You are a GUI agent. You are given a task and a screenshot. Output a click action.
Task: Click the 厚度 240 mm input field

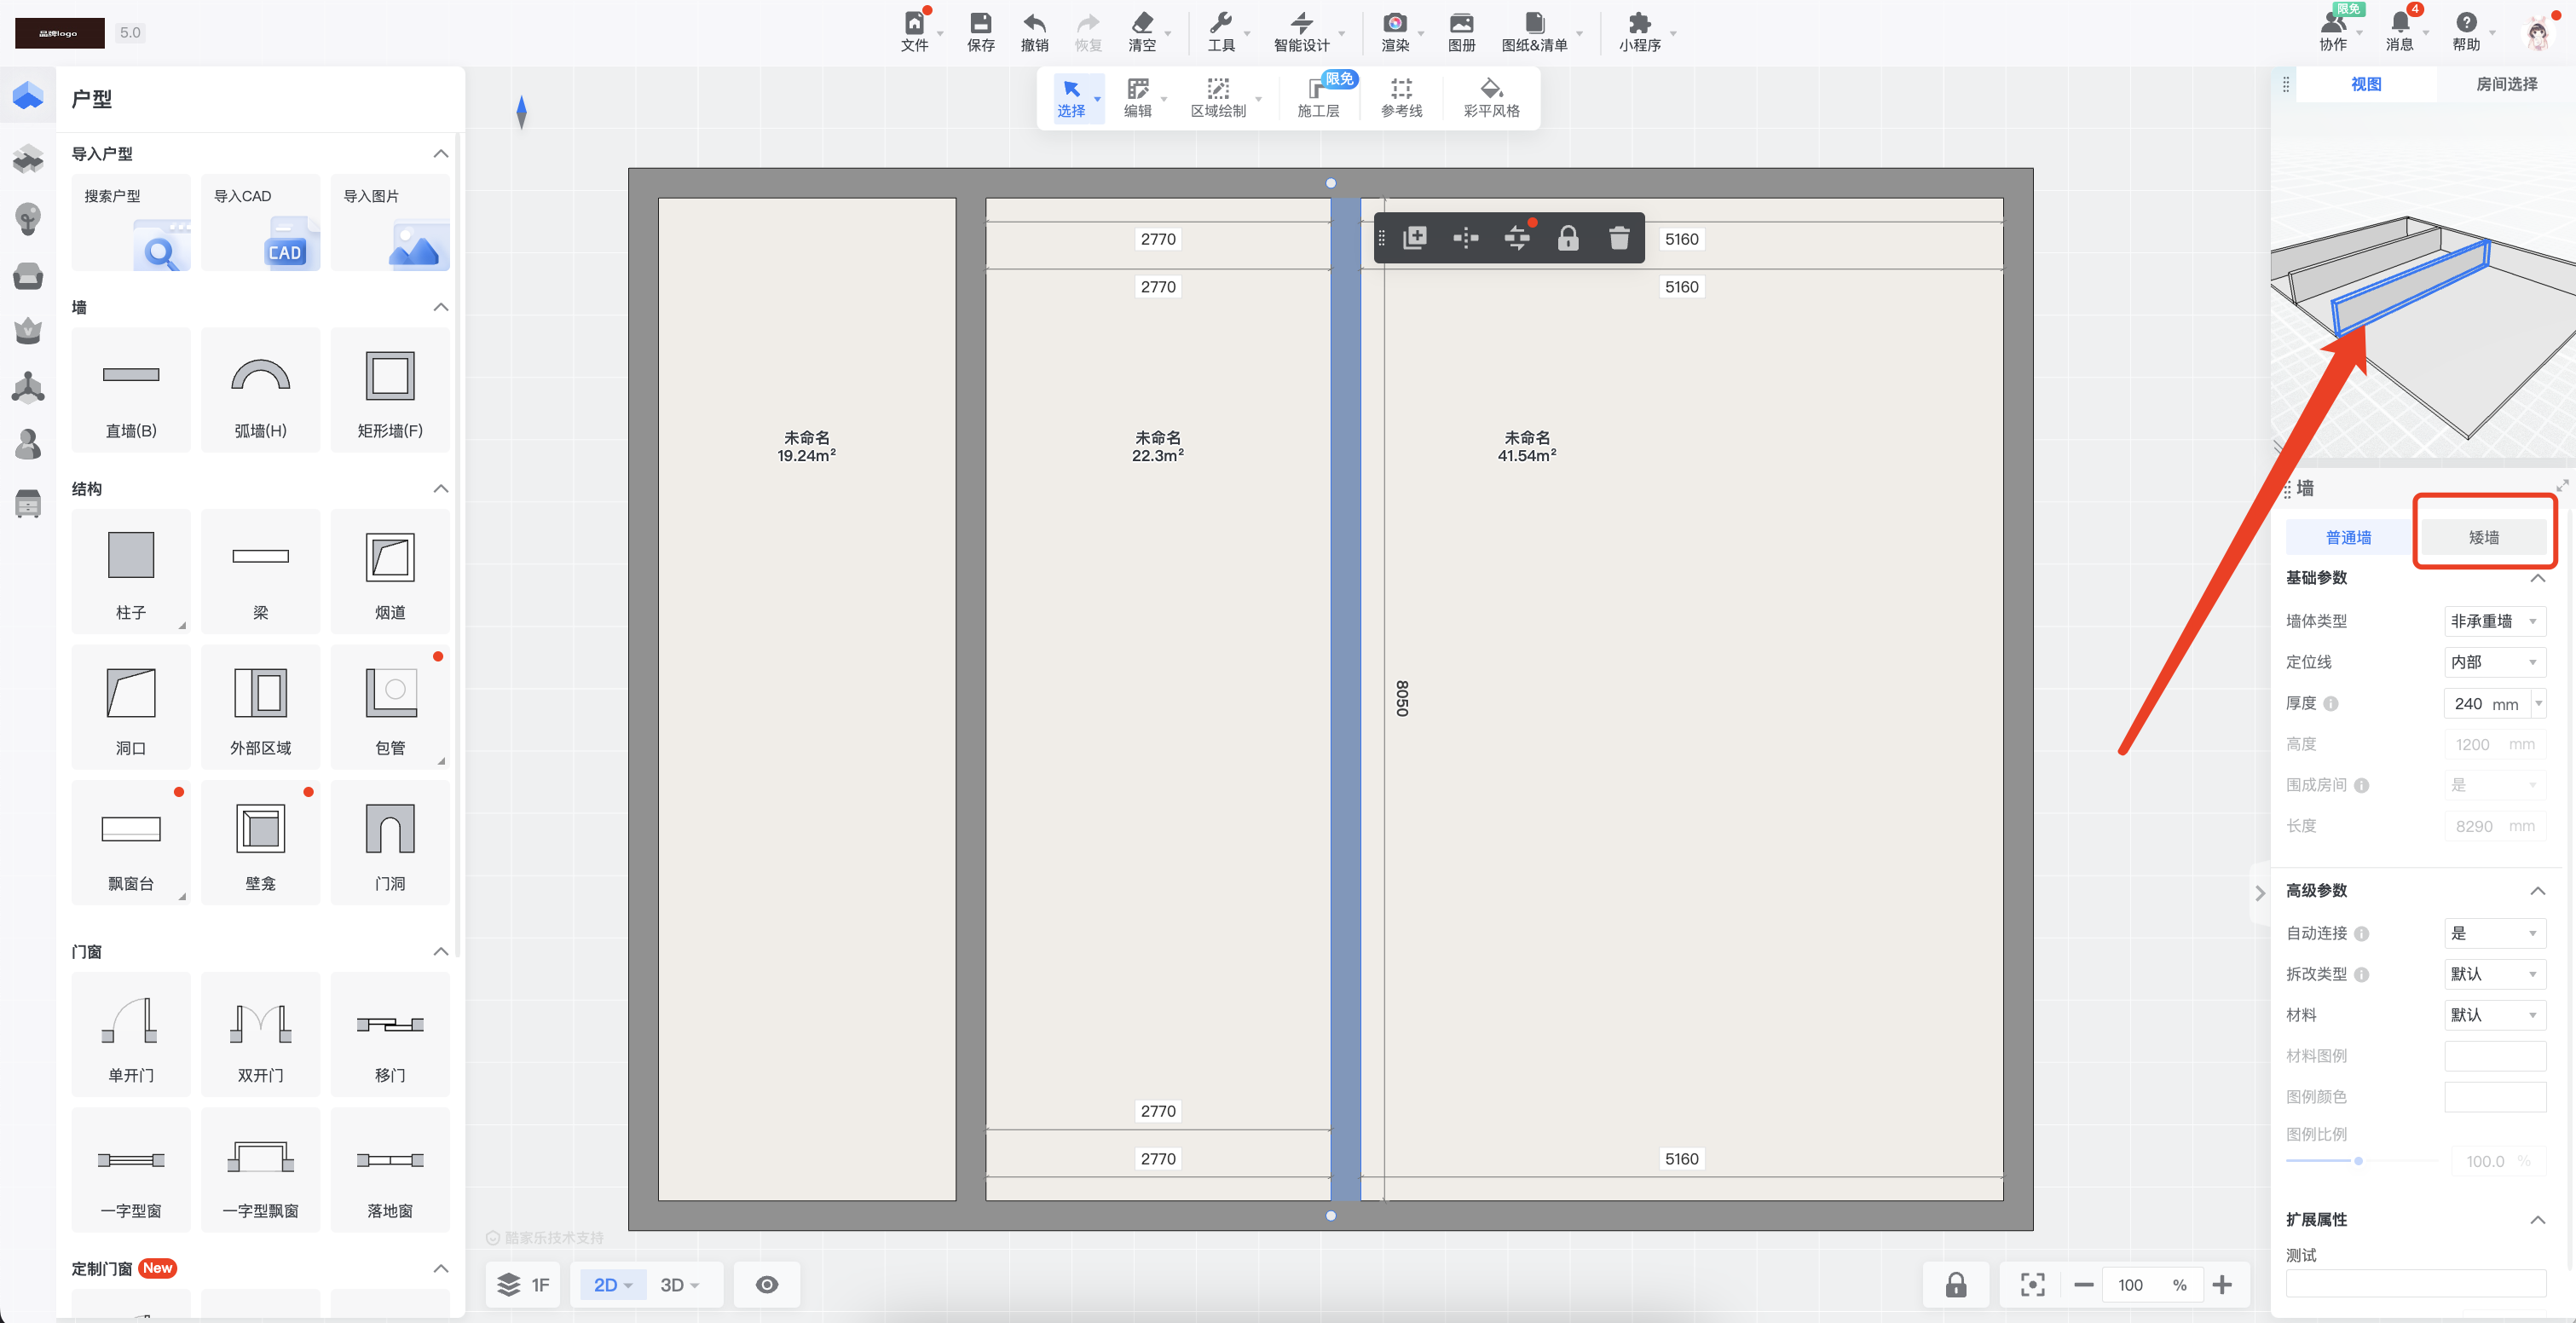pos(2487,704)
